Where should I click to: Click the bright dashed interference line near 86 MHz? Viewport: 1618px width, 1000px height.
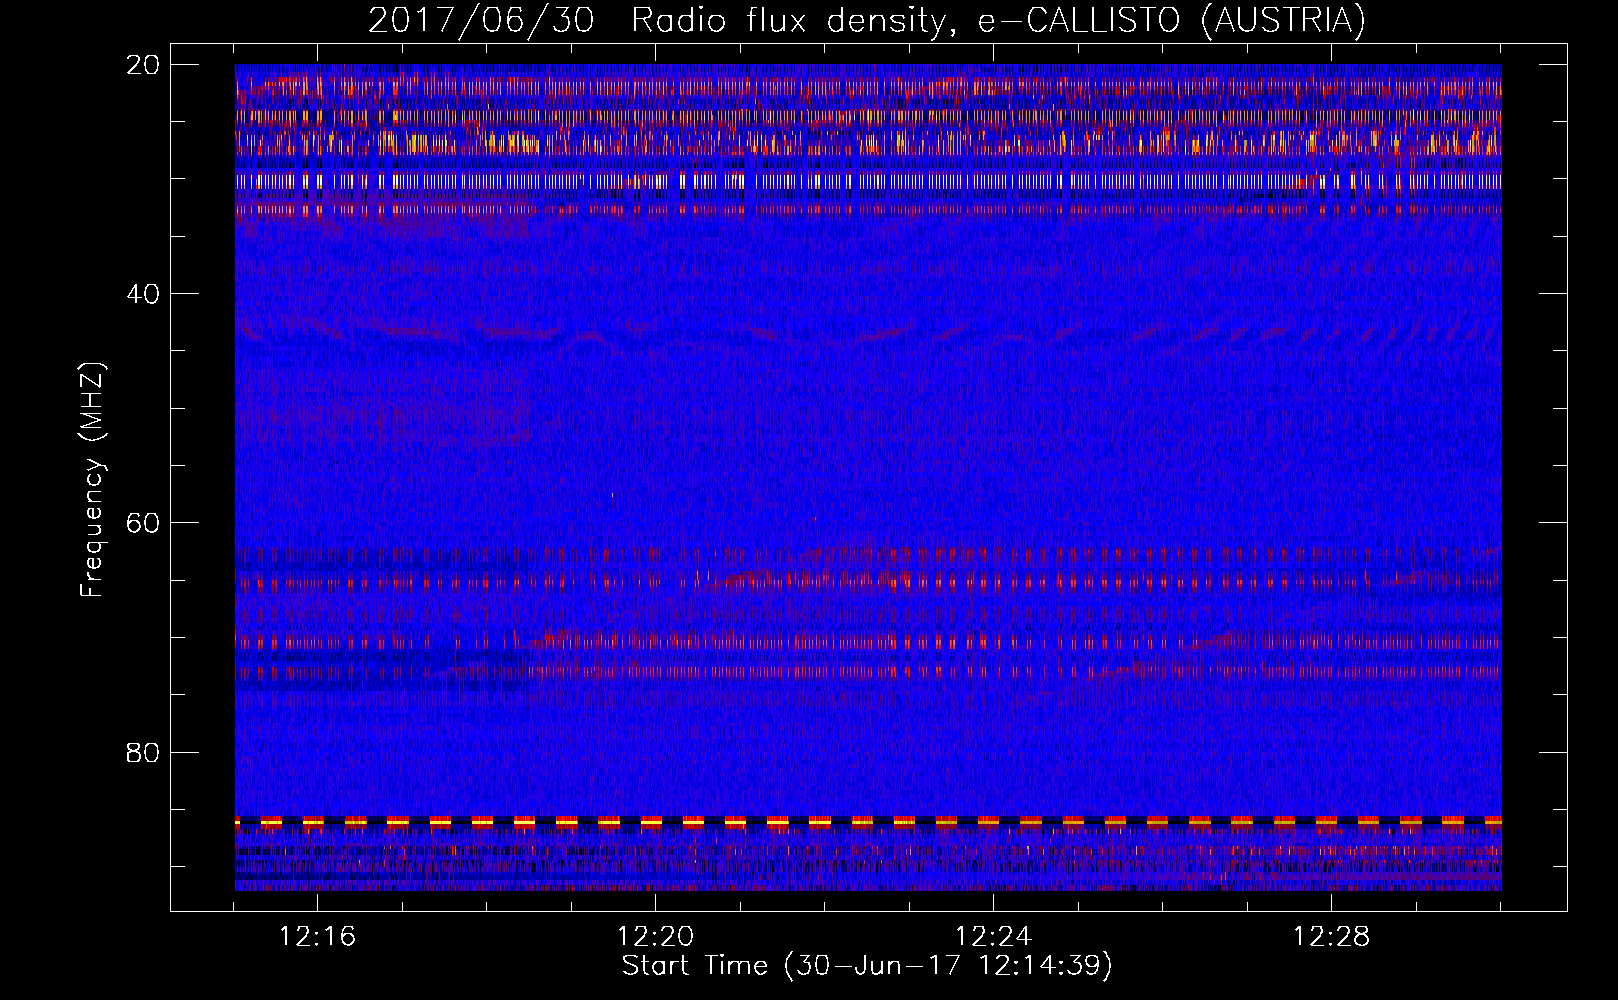(868, 821)
